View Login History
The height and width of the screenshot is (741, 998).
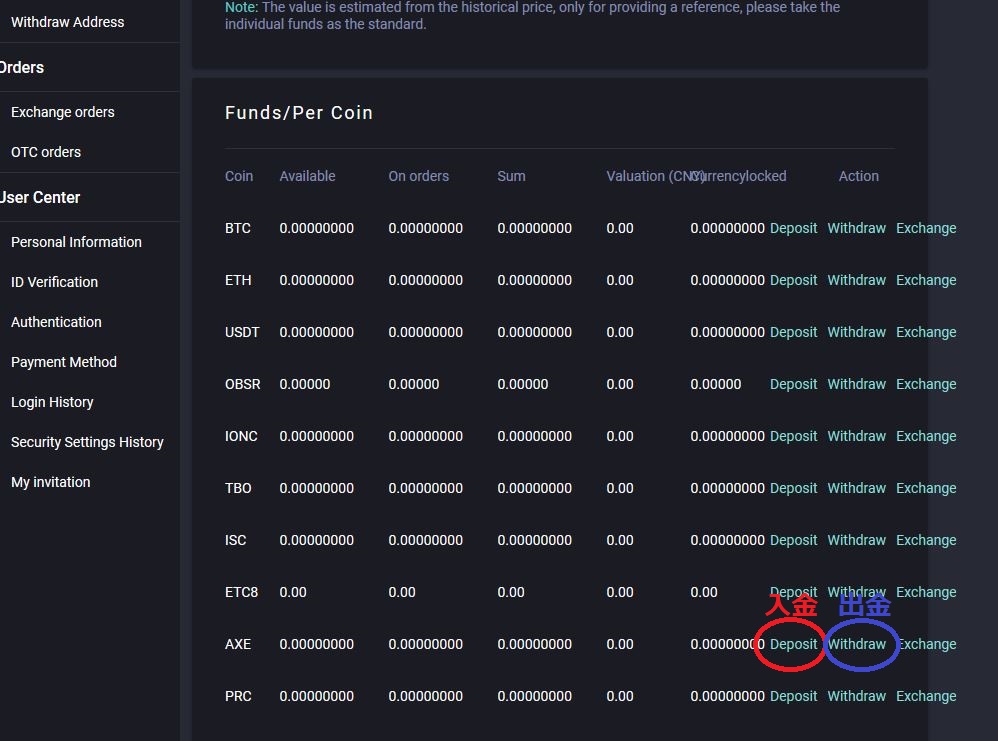pos(52,402)
